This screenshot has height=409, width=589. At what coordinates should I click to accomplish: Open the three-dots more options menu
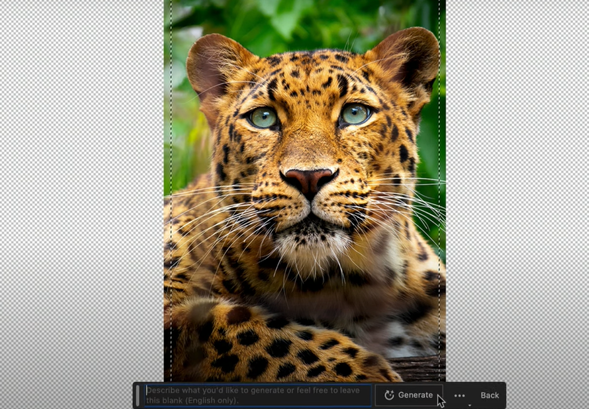[459, 395]
